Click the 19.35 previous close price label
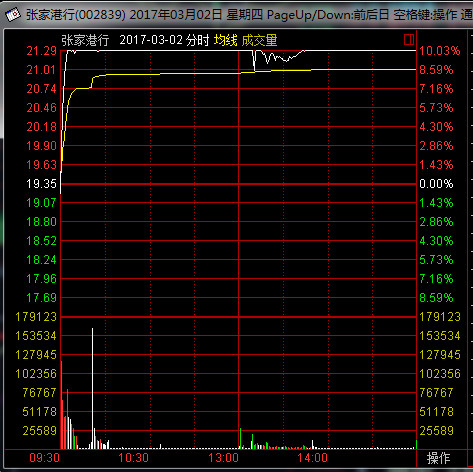This screenshot has height=472, width=473. tap(42, 184)
